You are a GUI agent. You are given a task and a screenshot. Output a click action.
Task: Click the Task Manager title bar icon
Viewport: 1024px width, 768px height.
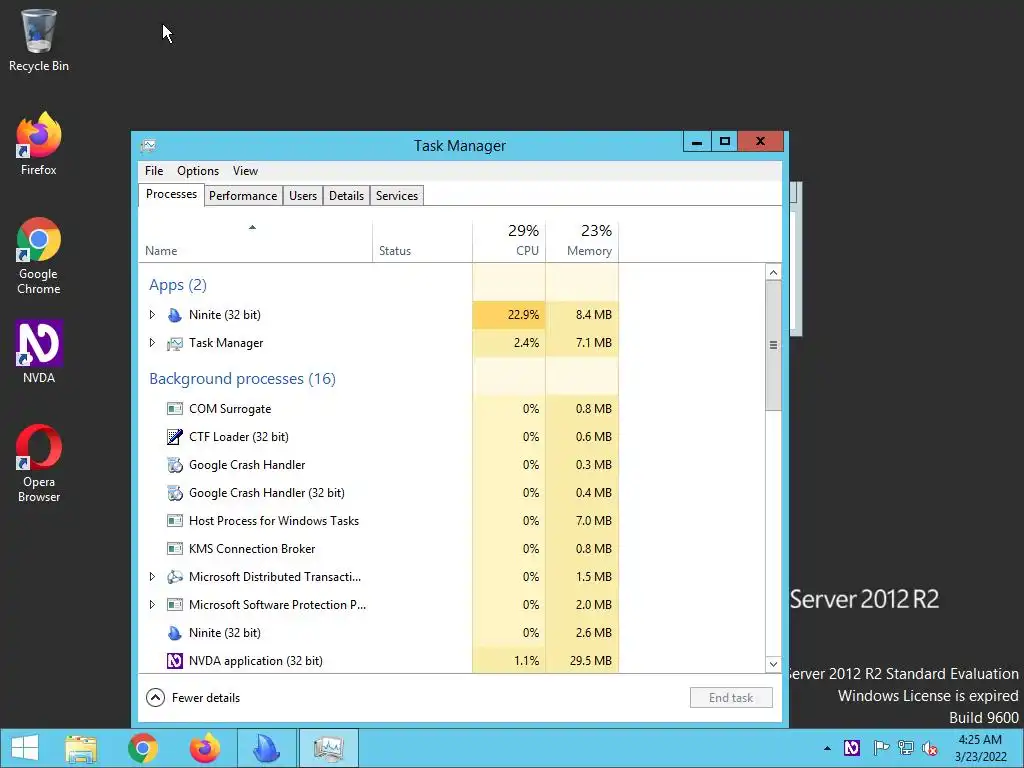148,145
